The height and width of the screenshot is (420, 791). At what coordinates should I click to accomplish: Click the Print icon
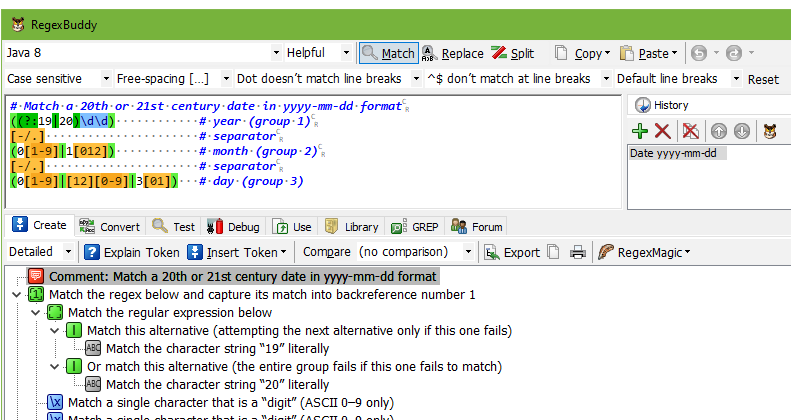tap(578, 252)
